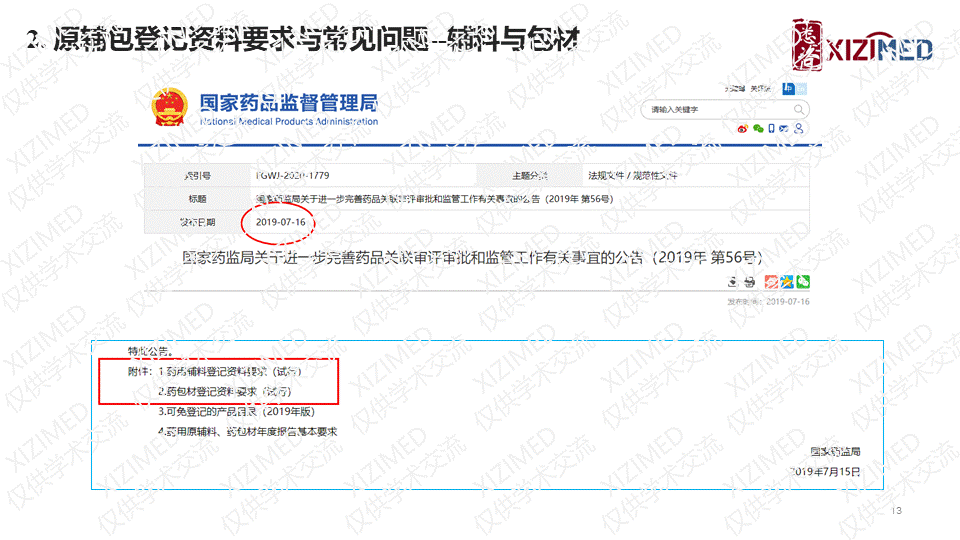Open attachment 4 药用原辅料、药包材年度报告基本要求

tap(247, 432)
